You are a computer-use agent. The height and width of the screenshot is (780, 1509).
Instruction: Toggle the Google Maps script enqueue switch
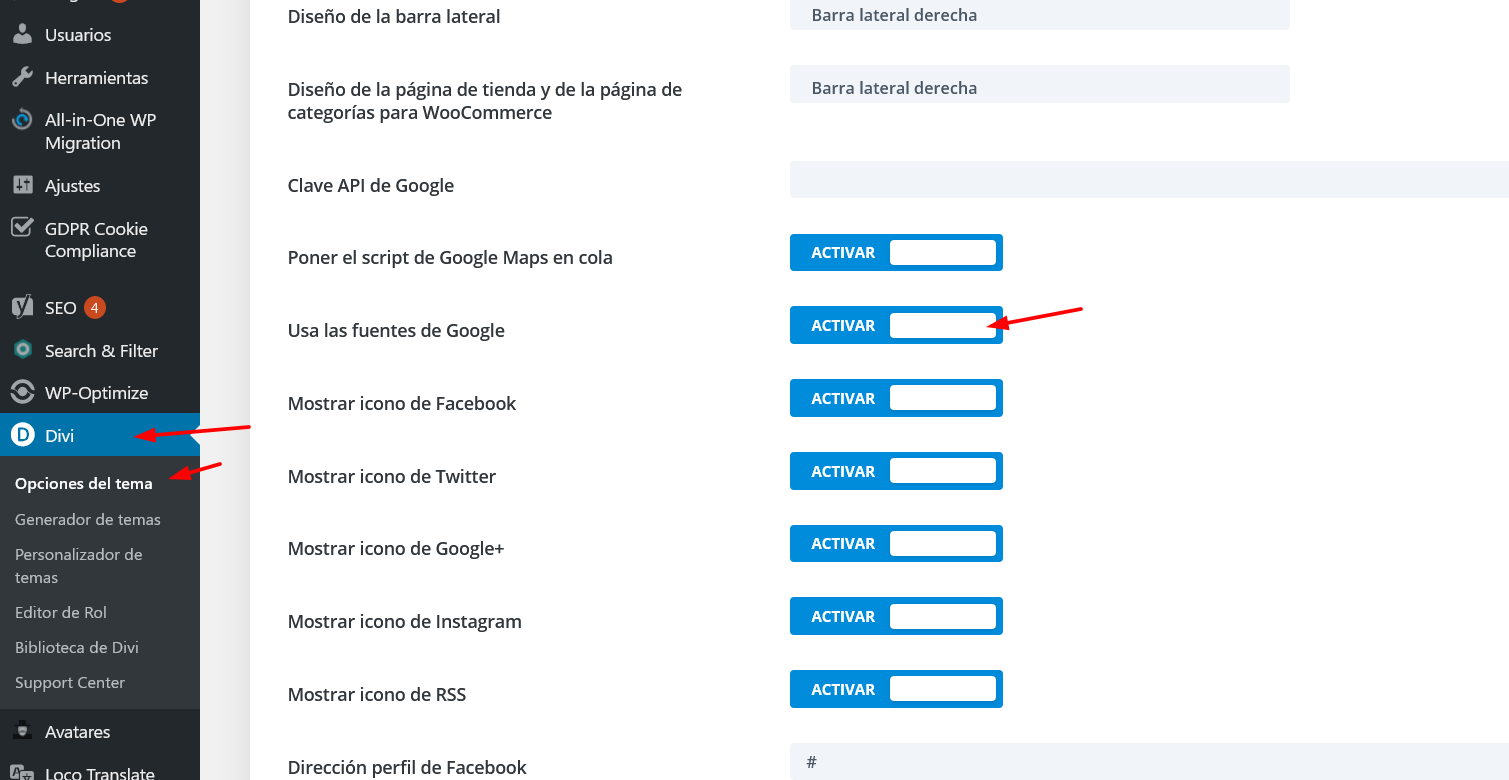point(896,253)
